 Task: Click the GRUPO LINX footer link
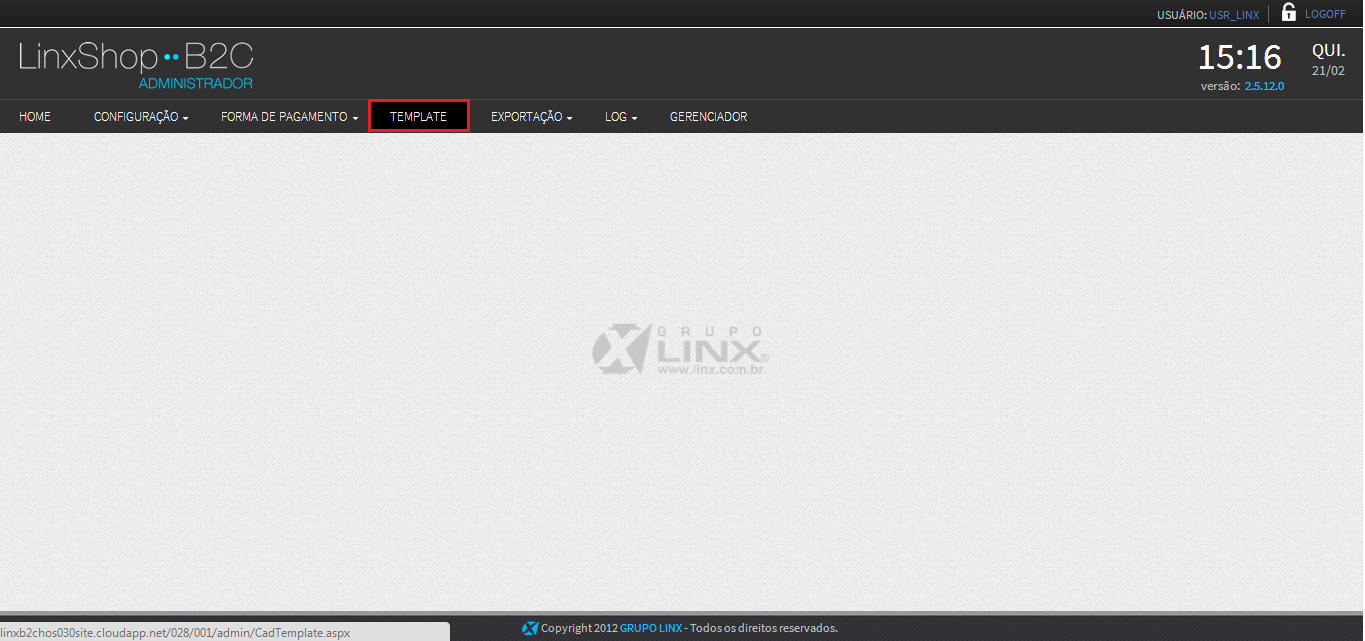point(651,628)
